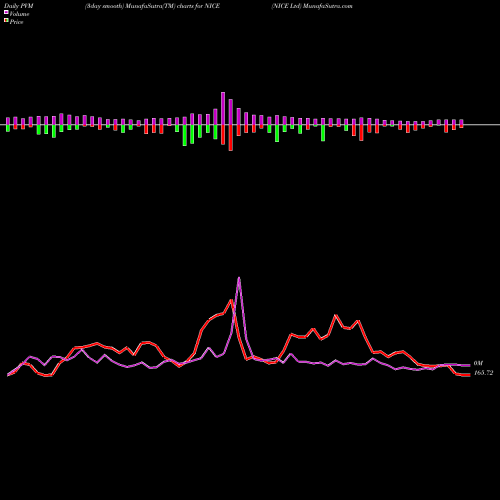
Task: Click the tallest purple volume bar
Action: [x=223, y=108]
